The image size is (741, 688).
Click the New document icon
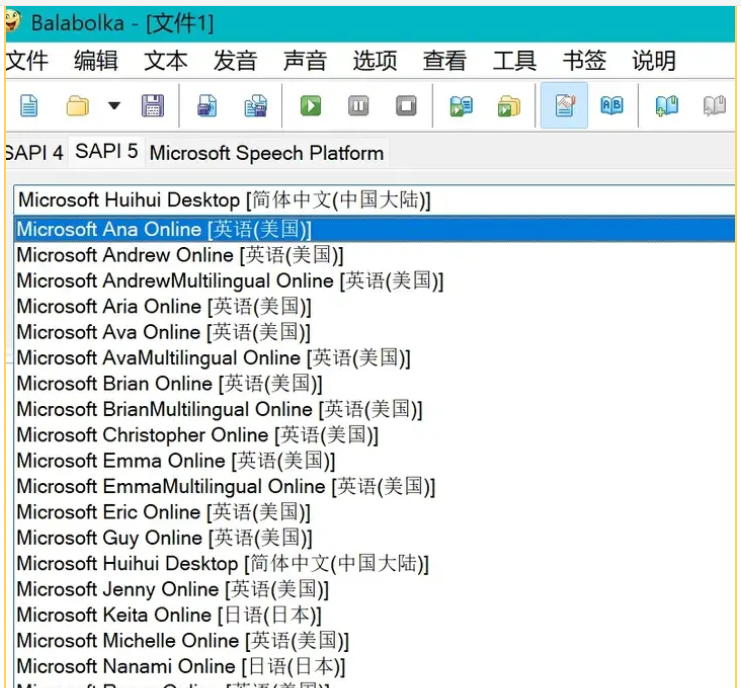pyautogui.click(x=29, y=105)
